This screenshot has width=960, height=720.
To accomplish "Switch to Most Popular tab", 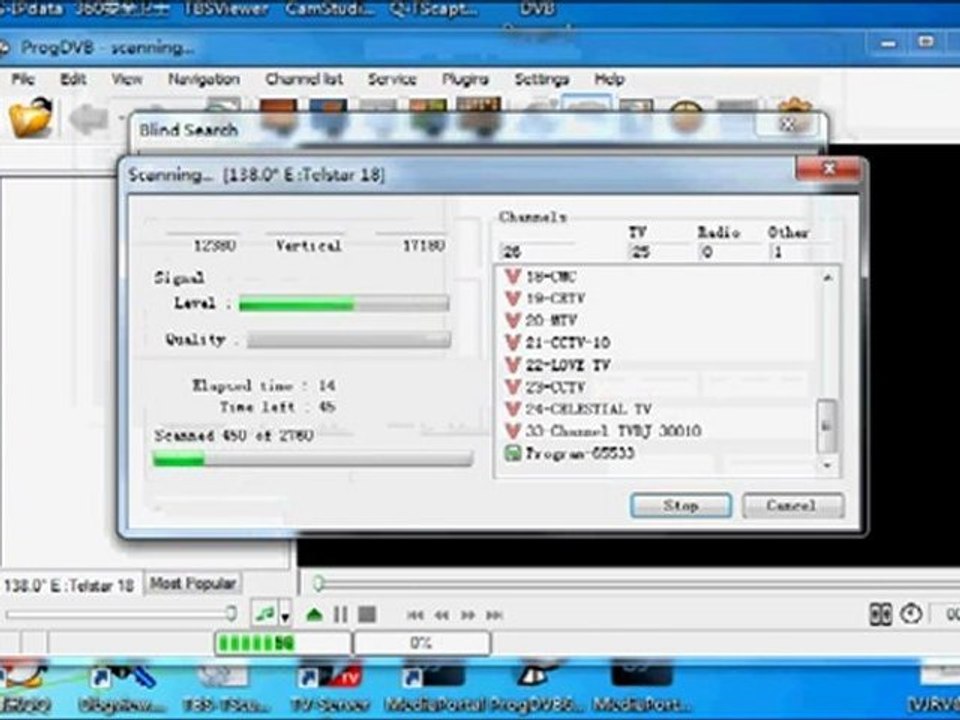I will 193,583.
